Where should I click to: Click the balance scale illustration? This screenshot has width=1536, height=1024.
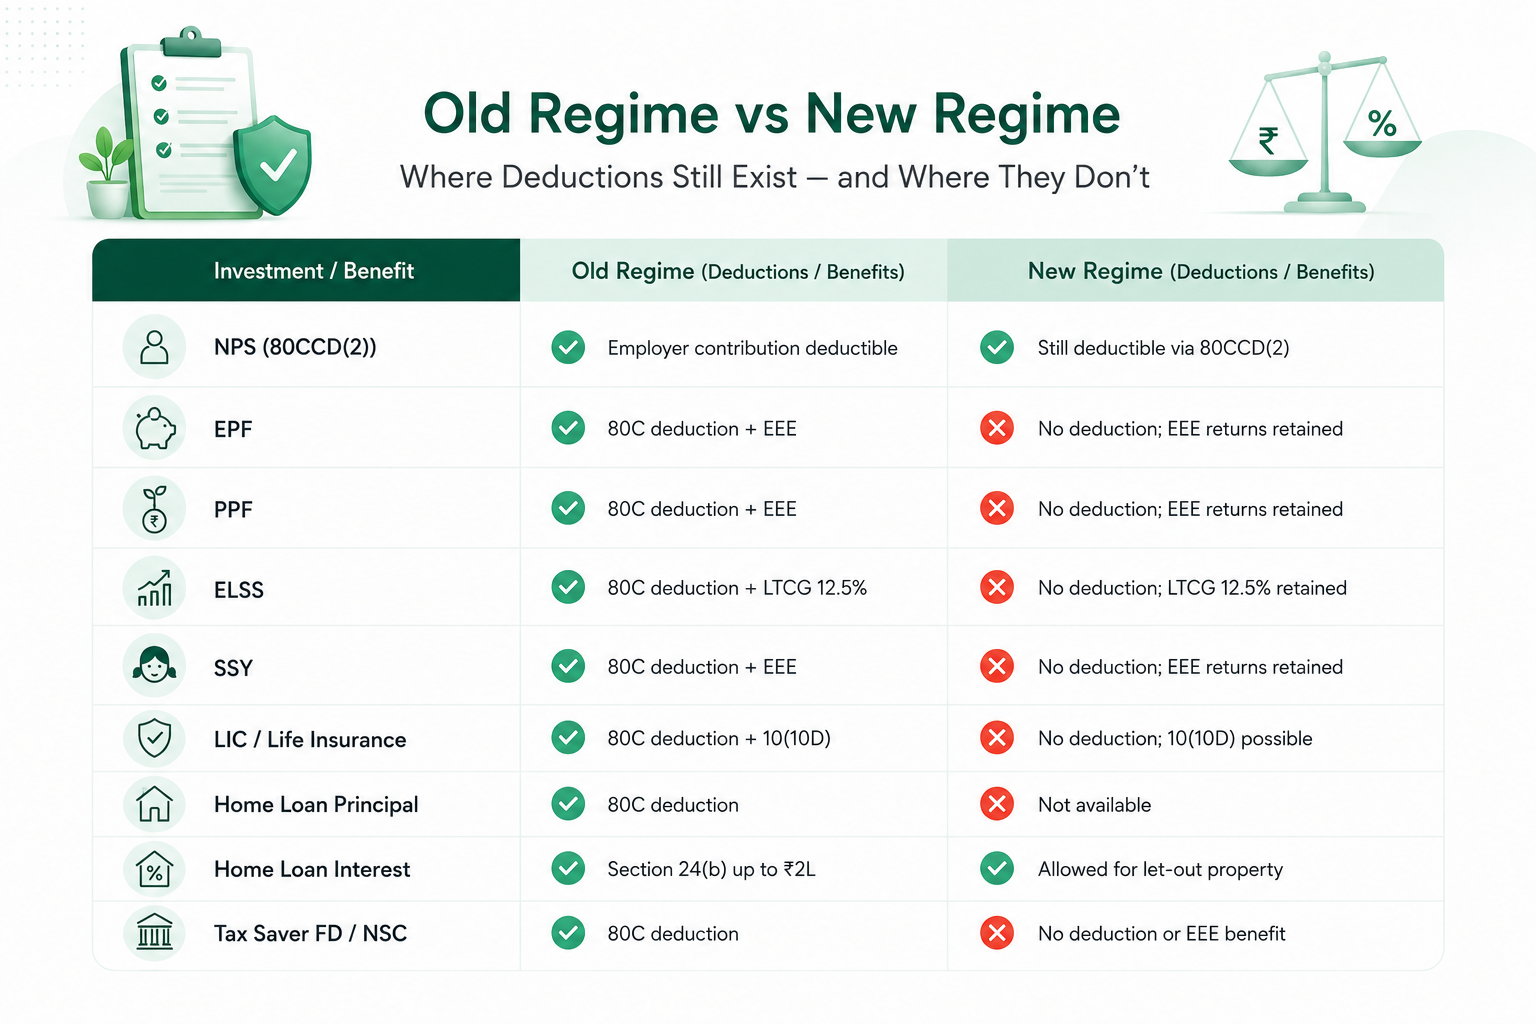pyautogui.click(x=1325, y=132)
